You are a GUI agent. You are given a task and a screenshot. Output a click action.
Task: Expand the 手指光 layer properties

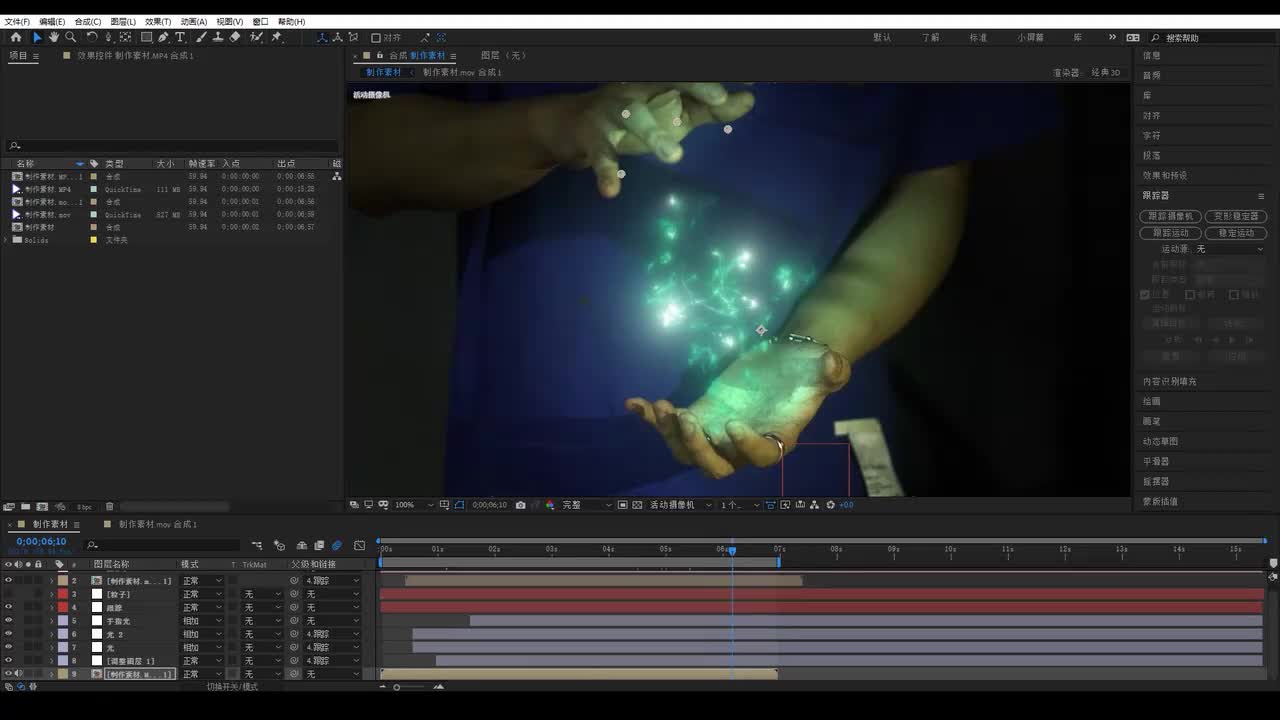click(x=51, y=621)
